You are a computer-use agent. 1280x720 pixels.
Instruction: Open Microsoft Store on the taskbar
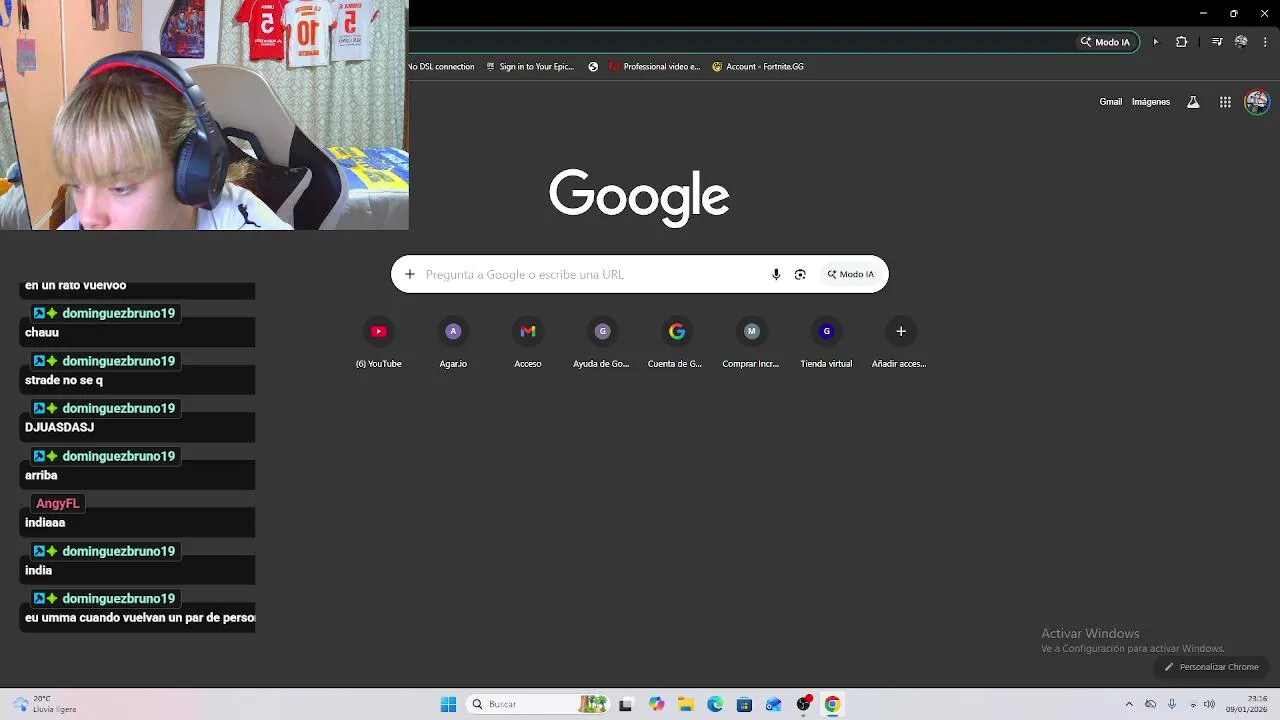click(x=744, y=704)
